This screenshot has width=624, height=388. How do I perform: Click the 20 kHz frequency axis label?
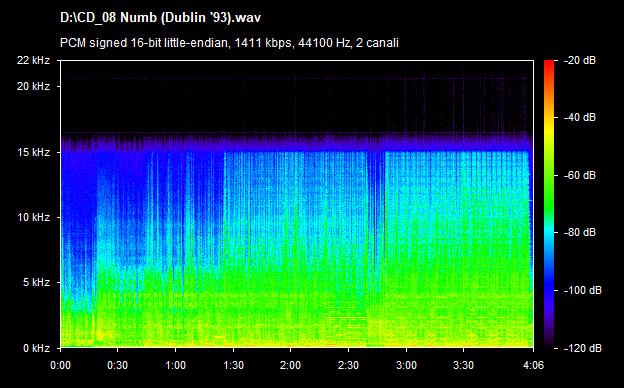[33, 86]
